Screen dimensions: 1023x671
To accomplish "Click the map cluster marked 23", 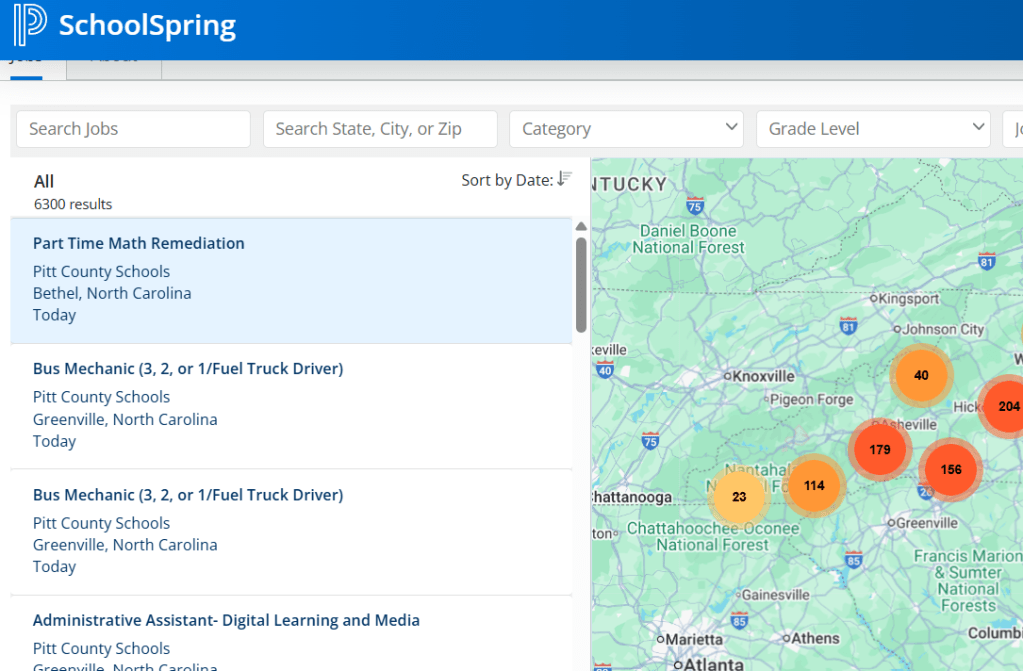I will tap(739, 496).
